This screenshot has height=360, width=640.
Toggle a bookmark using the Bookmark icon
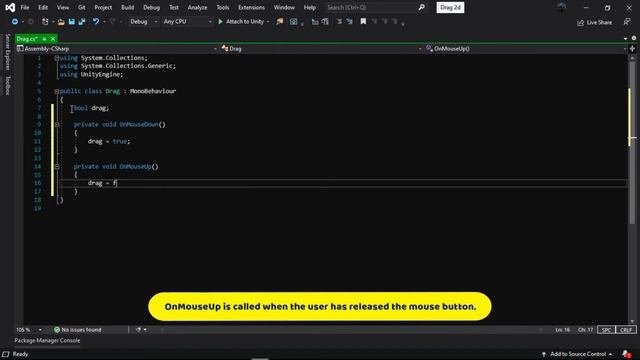click(363, 22)
